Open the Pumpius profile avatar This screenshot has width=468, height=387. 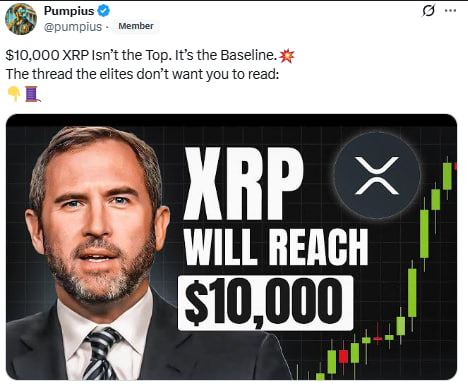21,19
